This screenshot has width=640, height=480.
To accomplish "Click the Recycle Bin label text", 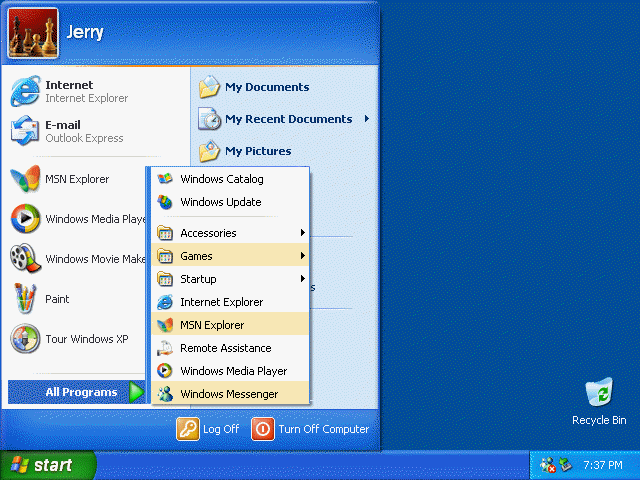I will click(x=599, y=420).
